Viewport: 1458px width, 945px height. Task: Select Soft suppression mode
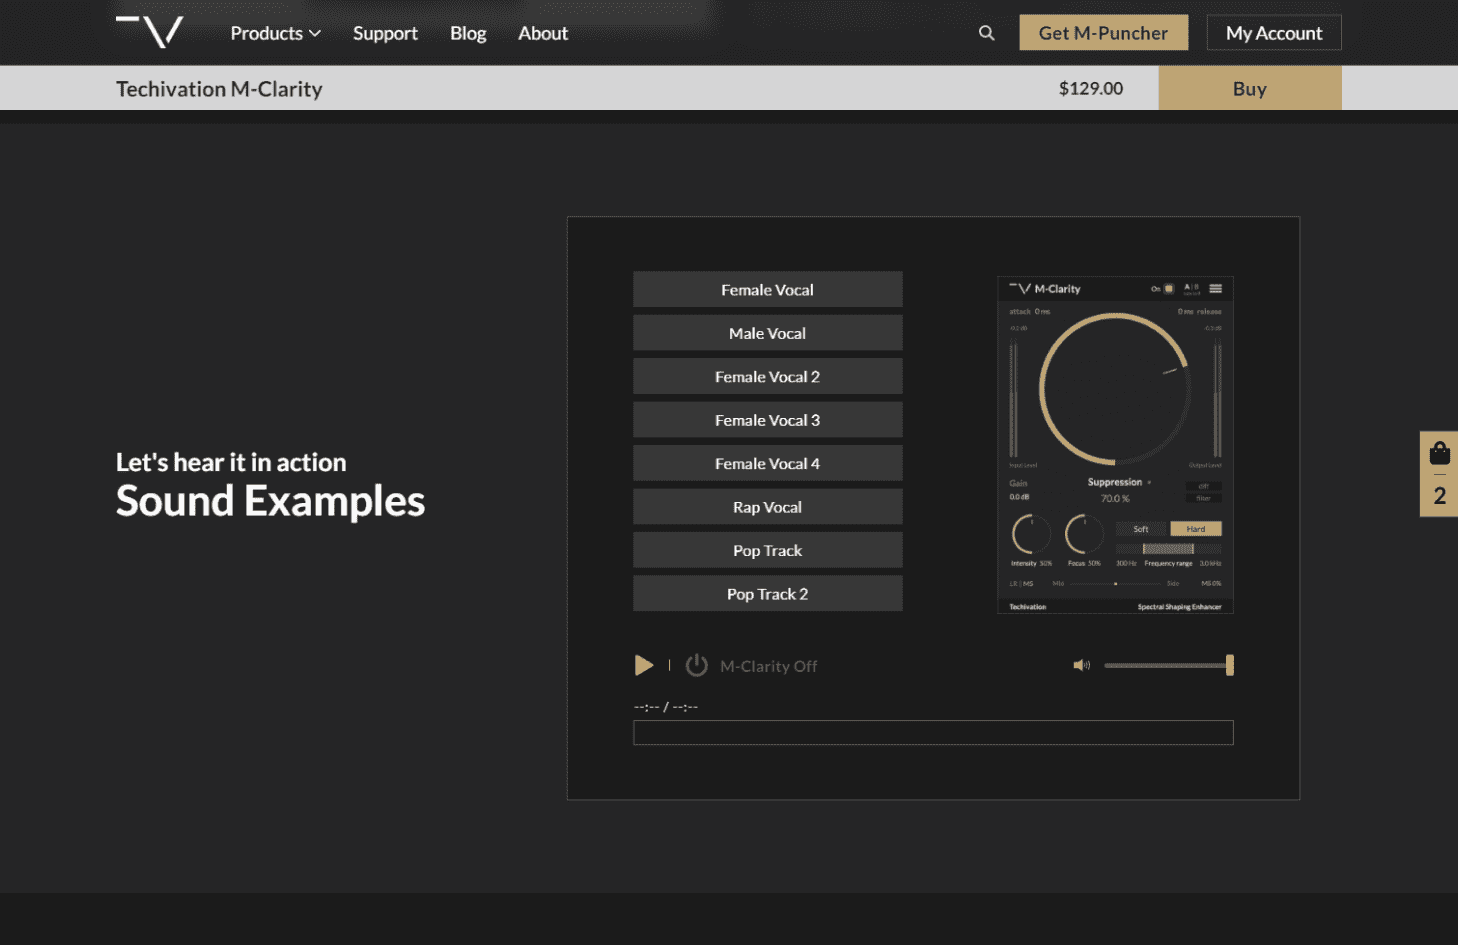point(1141,529)
